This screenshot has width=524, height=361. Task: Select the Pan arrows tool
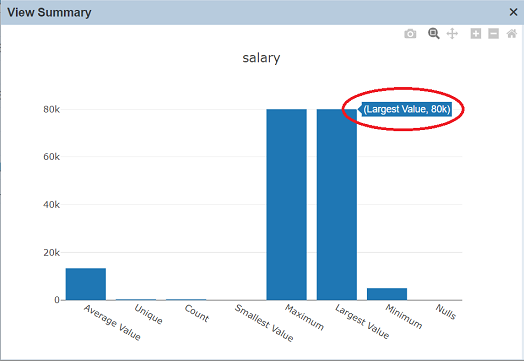[452, 34]
